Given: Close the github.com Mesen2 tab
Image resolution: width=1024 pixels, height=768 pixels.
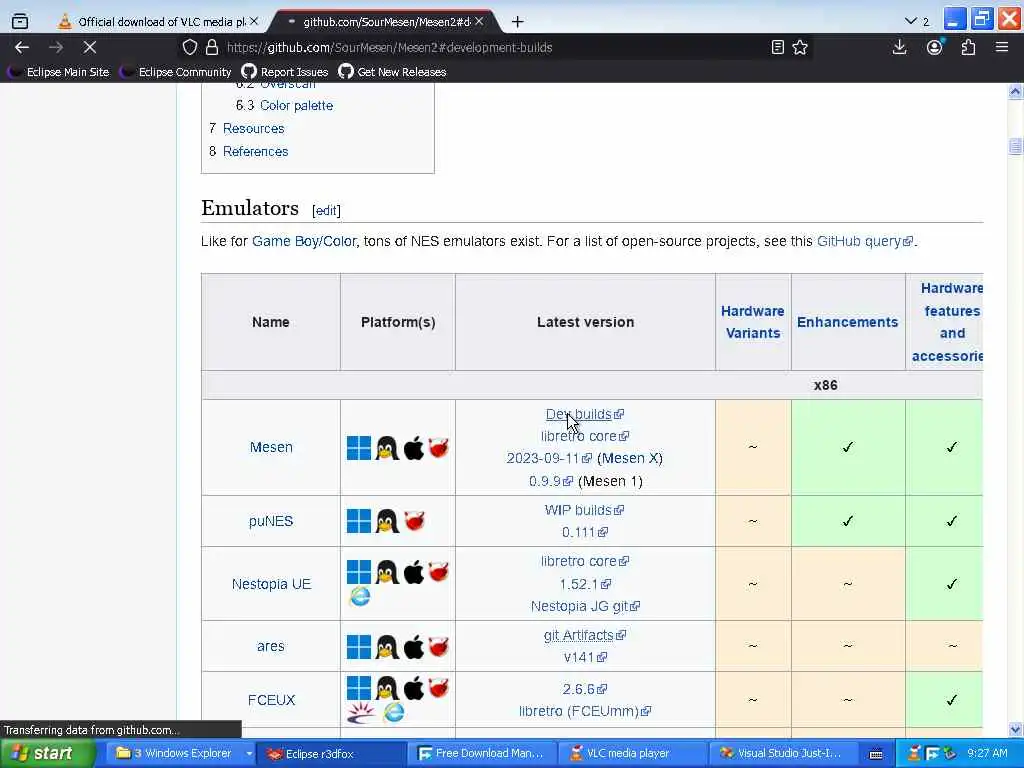Looking at the screenshot, I should click(479, 22).
